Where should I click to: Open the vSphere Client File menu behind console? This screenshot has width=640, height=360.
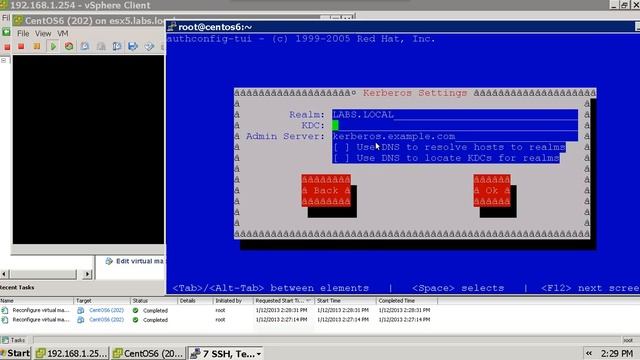6,18
